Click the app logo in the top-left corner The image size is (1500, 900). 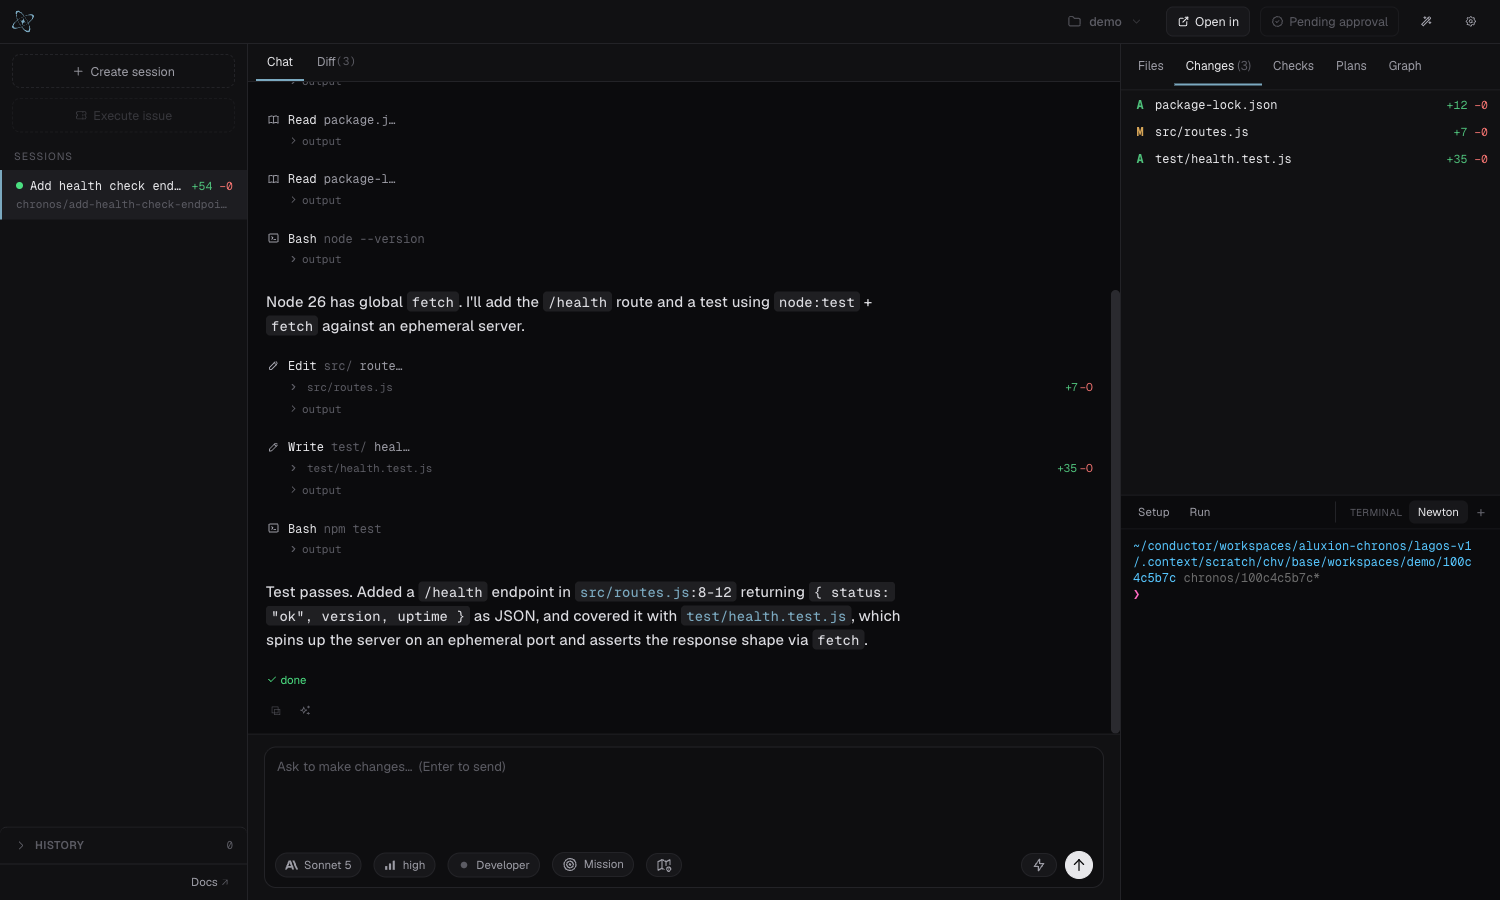coord(23,21)
